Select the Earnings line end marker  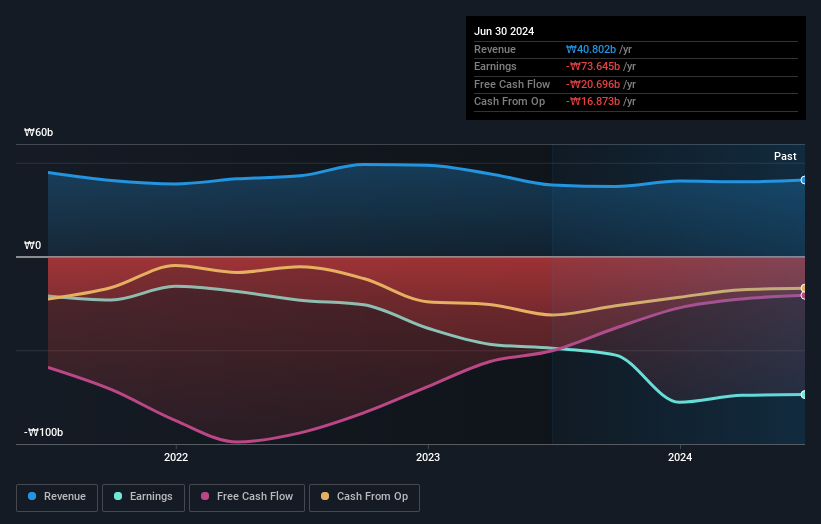click(804, 395)
